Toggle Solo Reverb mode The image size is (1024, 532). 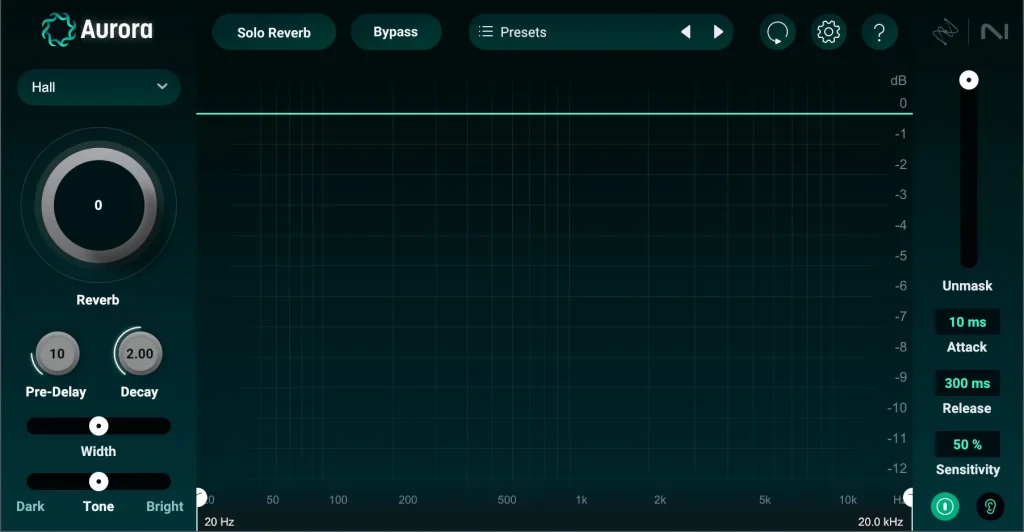click(273, 32)
